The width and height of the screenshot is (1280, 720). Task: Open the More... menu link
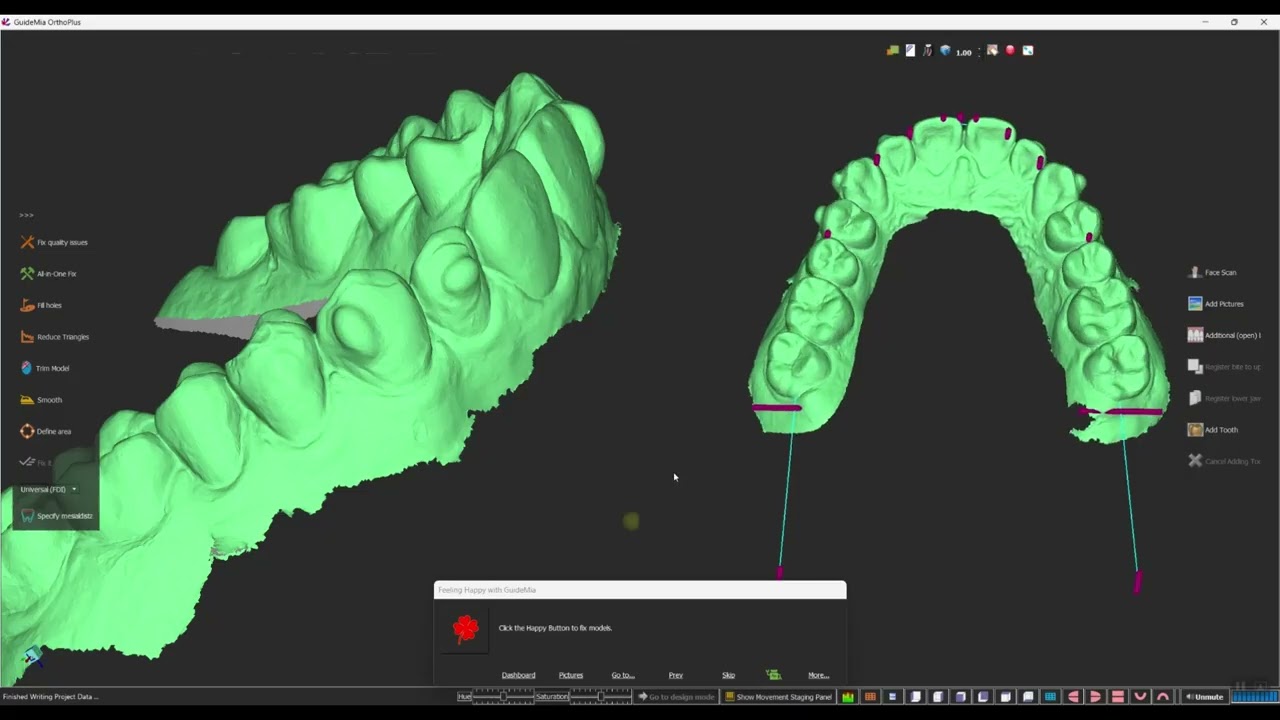click(x=819, y=675)
